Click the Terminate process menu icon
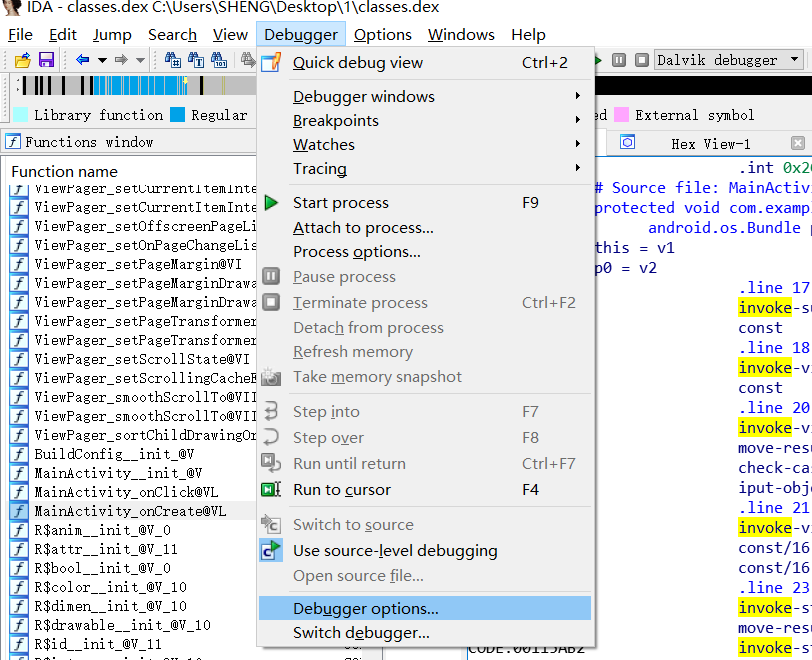812x660 pixels. [271, 302]
